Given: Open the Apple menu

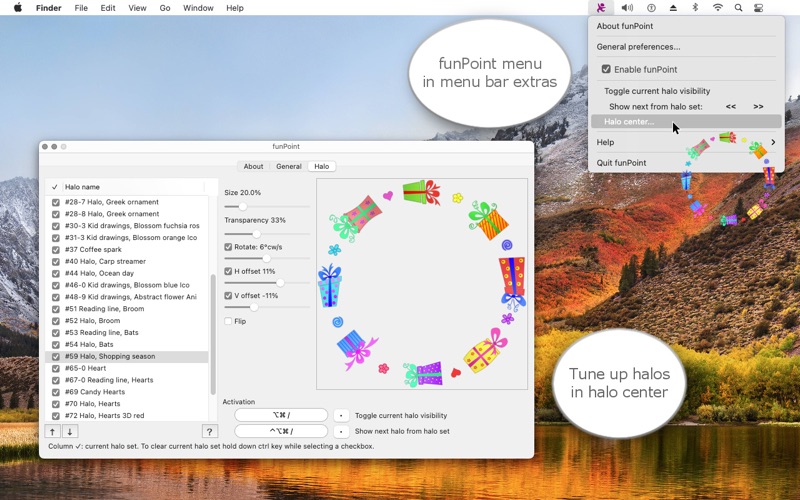Looking at the screenshot, I should 18,8.
